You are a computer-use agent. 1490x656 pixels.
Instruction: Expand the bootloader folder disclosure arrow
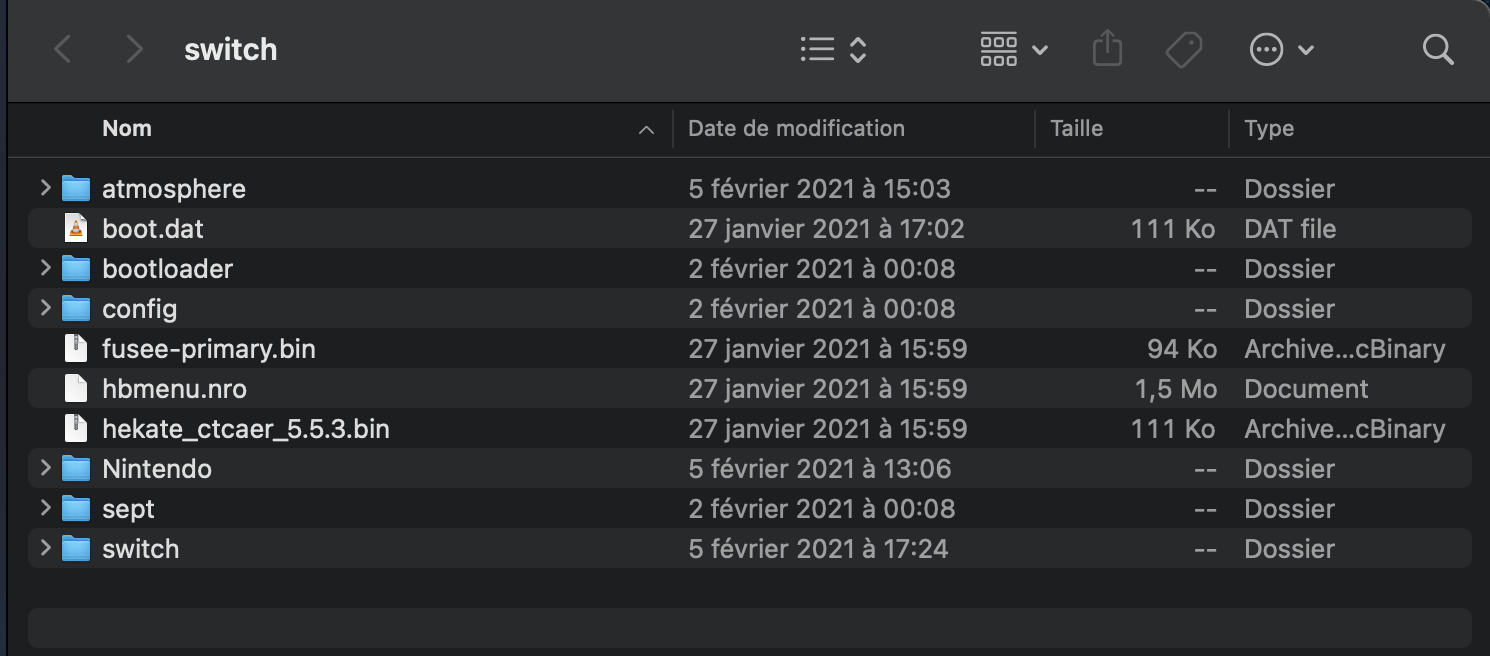click(x=45, y=268)
